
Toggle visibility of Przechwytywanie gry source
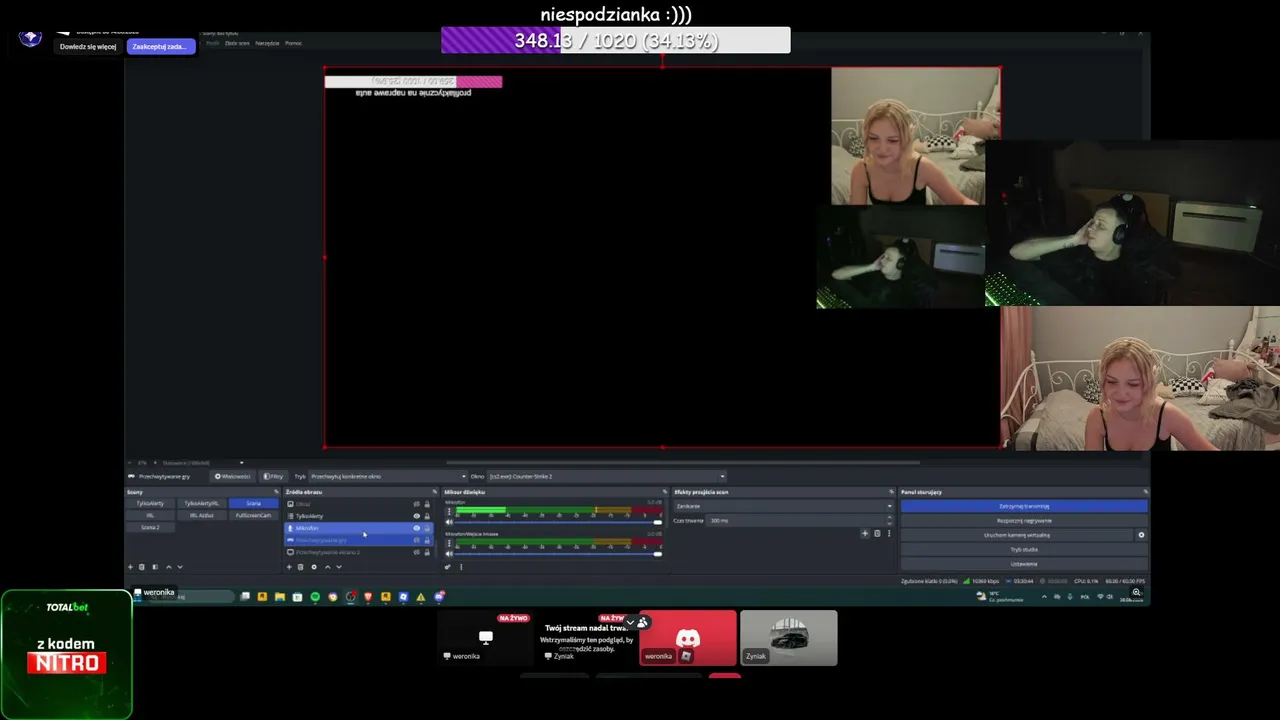[416, 540]
